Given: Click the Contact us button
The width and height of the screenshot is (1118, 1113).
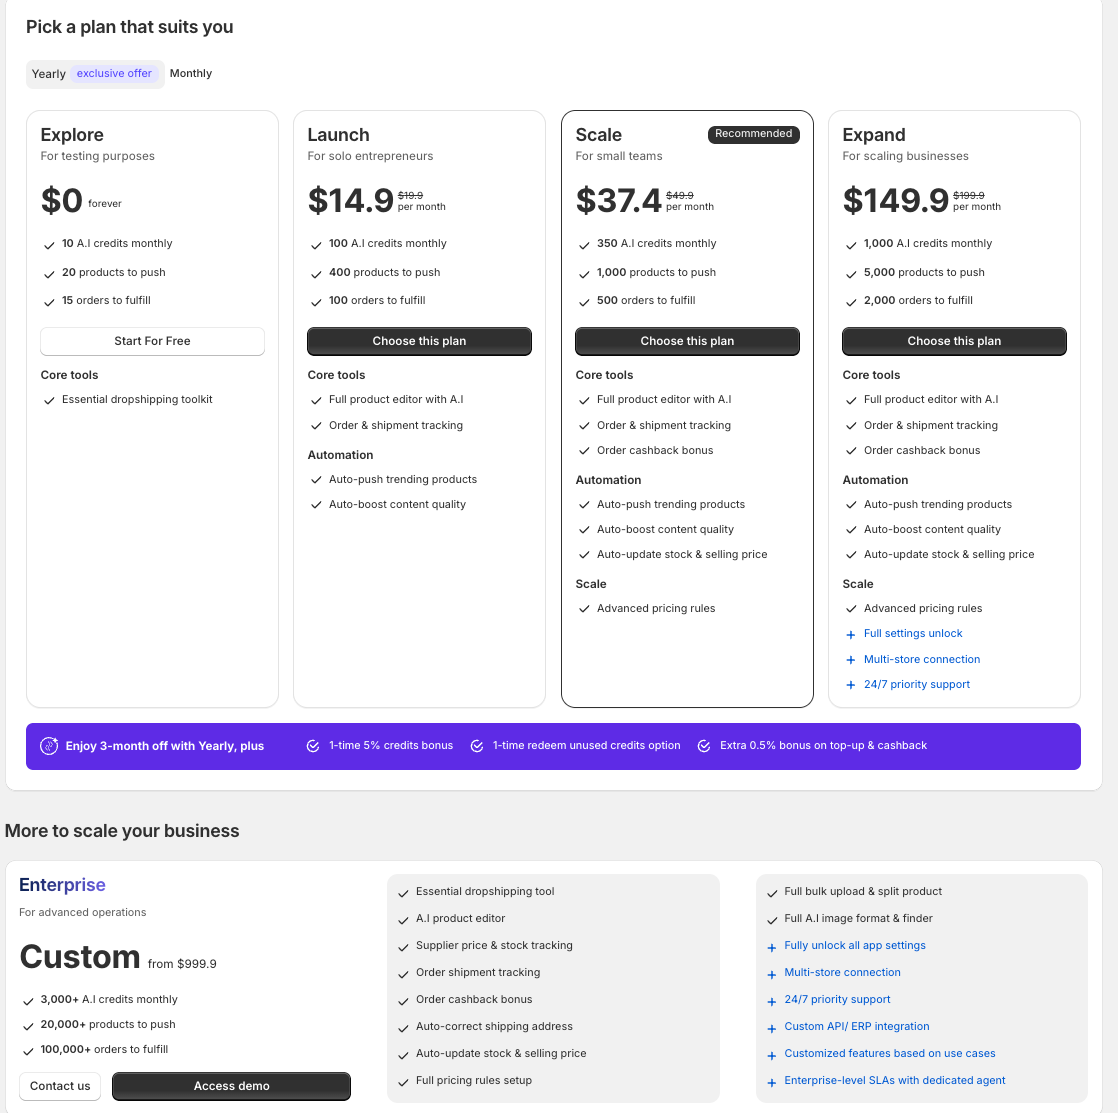Looking at the screenshot, I should 60,1086.
